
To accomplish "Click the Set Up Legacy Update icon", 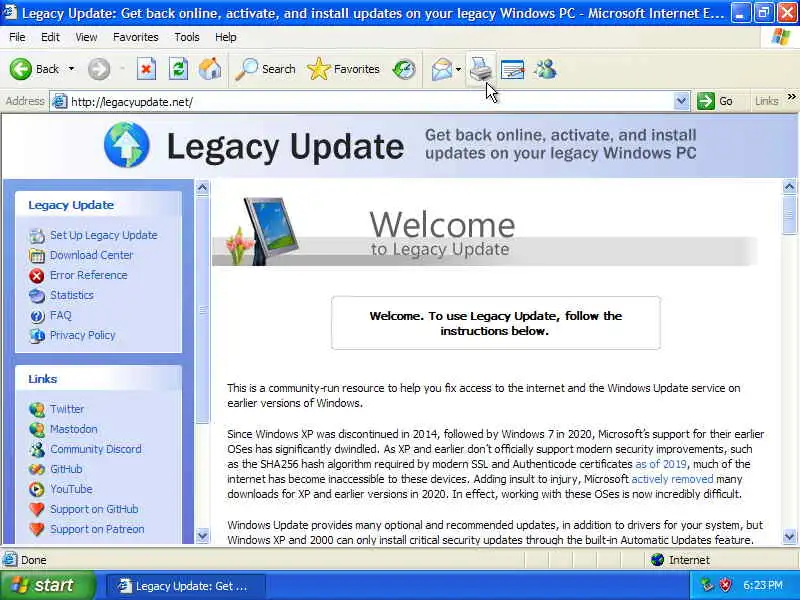I will point(37,235).
